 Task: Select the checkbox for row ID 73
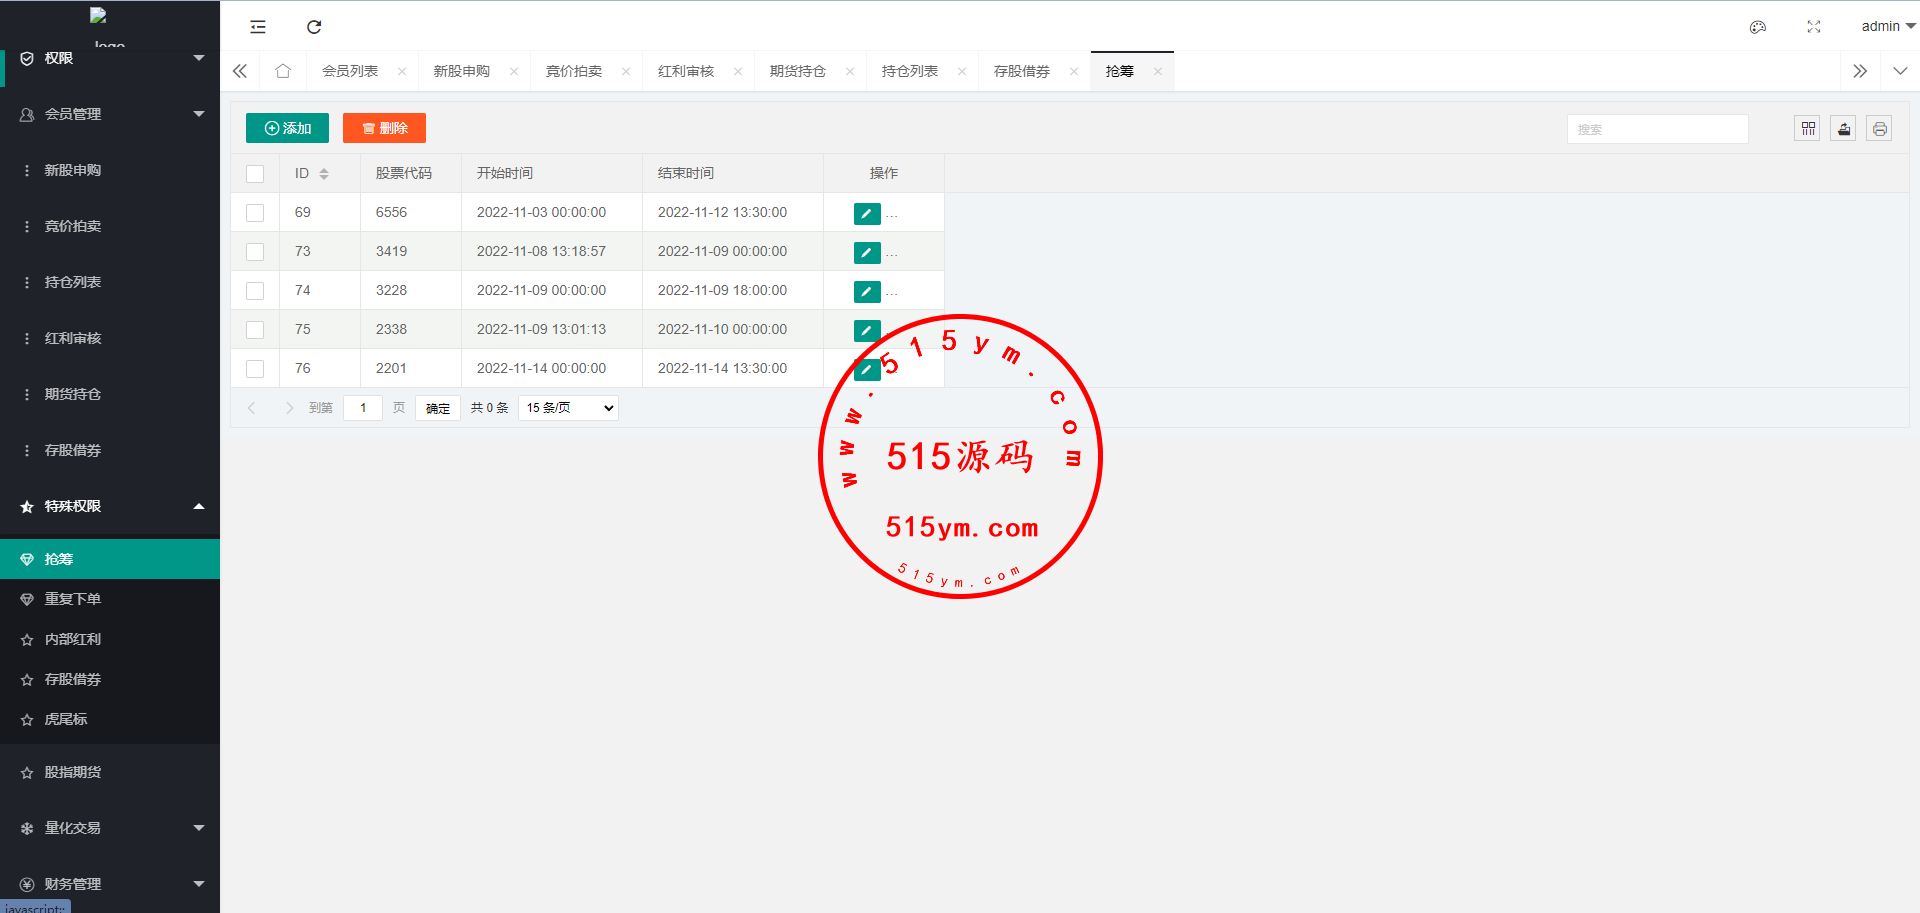tap(255, 252)
